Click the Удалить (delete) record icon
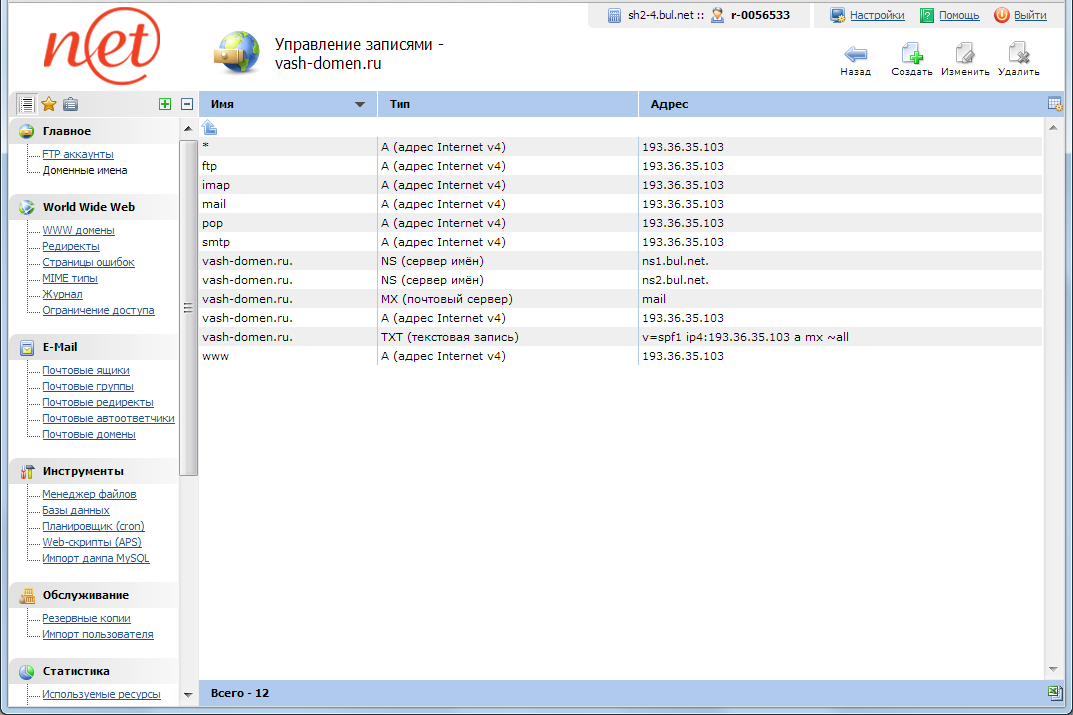Viewport: 1073px width, 715px height. (x=1018, y=54)
